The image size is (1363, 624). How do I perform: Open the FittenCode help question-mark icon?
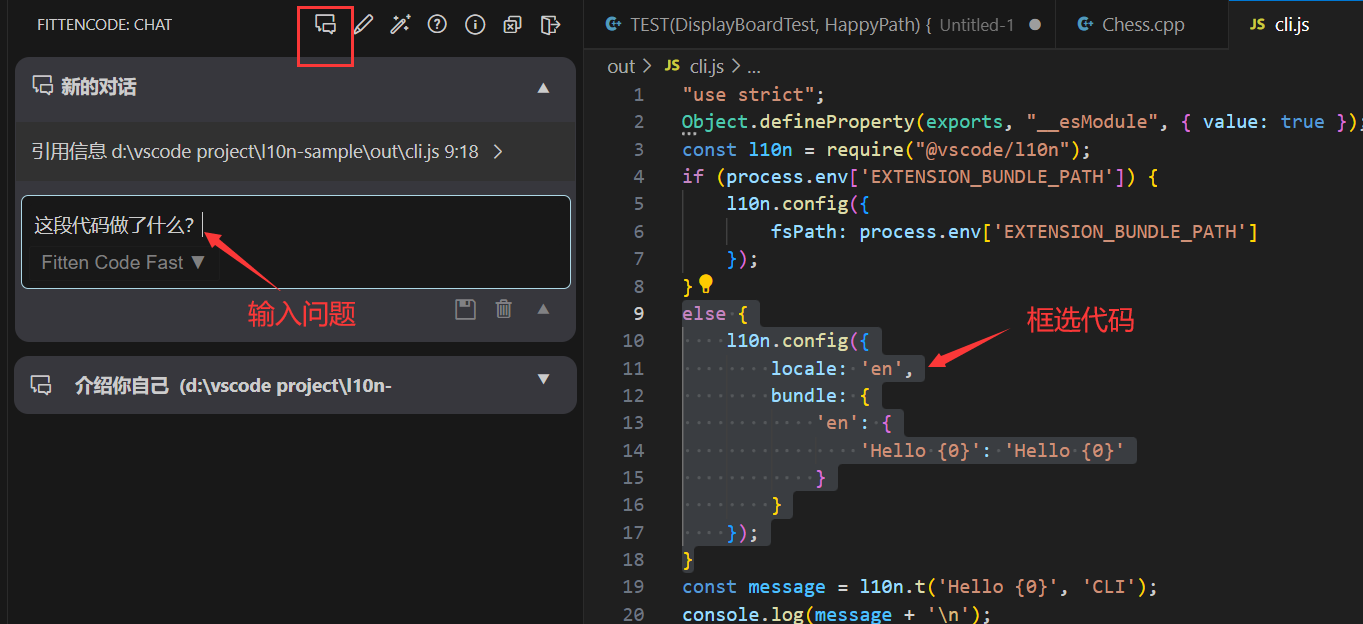(437, 24)
